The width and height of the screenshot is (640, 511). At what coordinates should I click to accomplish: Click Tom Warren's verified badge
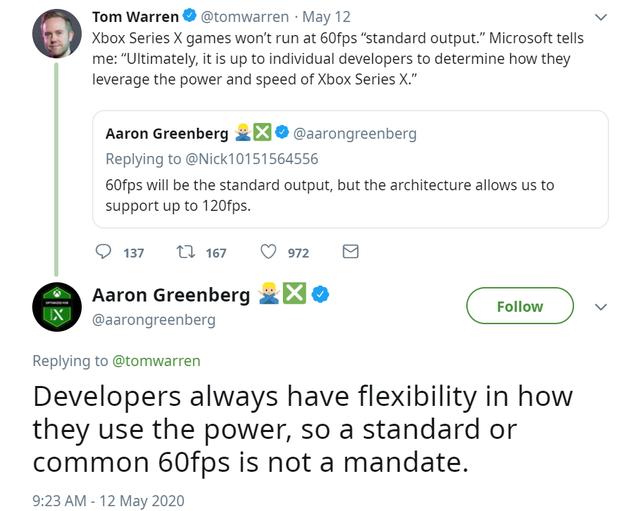190,17
